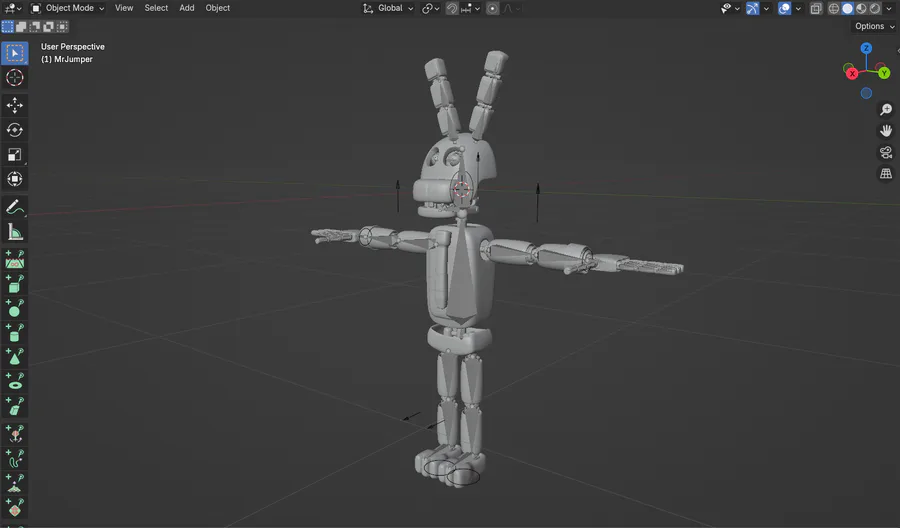Click the Pan view hand icon

pyautogui.click(x=886, y=131)
